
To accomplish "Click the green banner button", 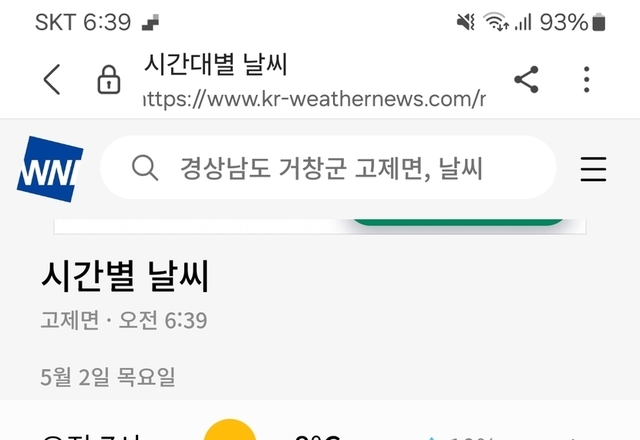I will click(x=458, y=222).
